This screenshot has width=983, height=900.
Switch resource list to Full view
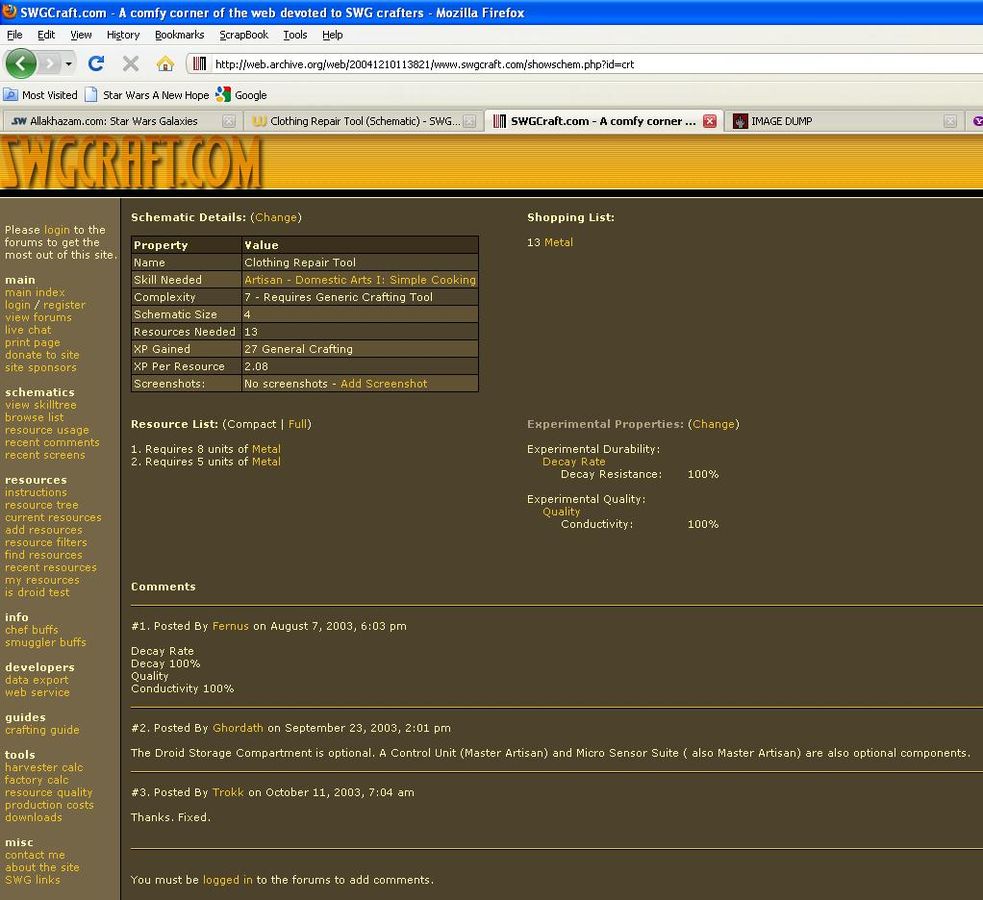[x=297, y=424]
